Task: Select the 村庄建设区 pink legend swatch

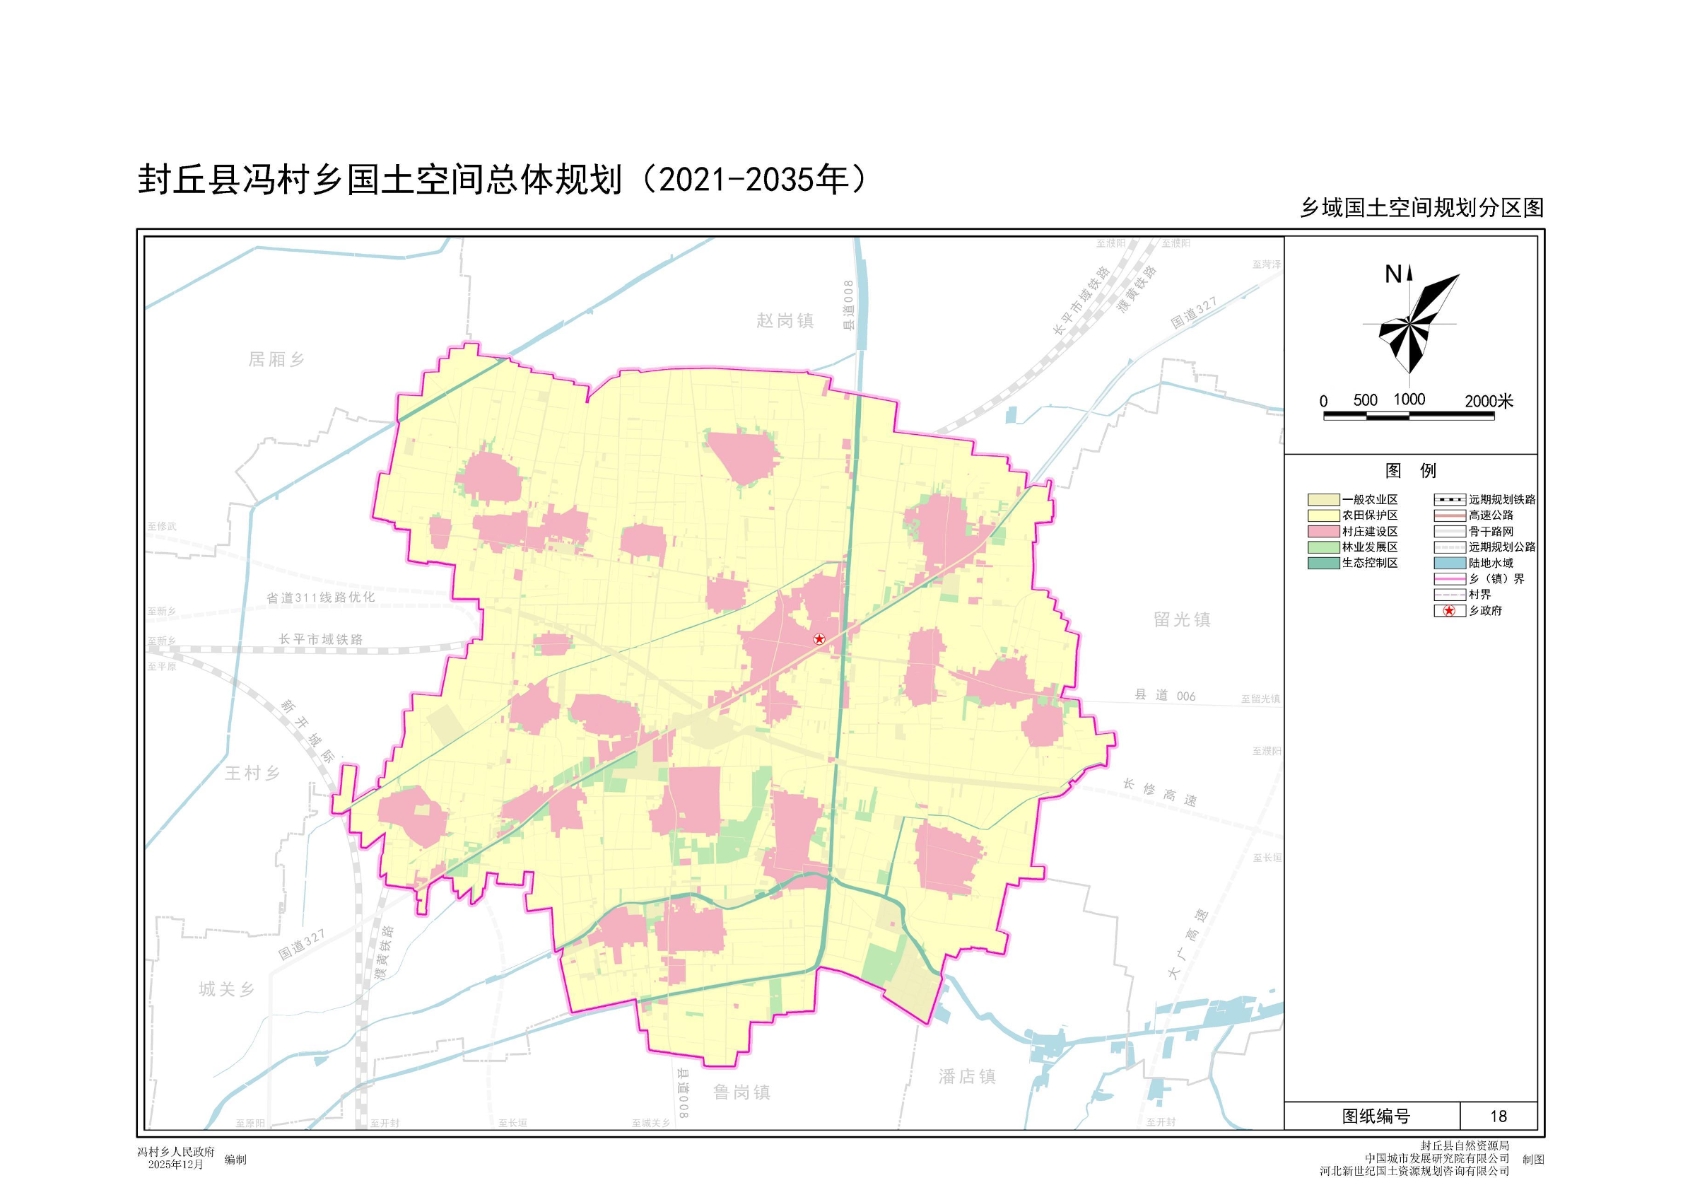Action: point(1323,532)
